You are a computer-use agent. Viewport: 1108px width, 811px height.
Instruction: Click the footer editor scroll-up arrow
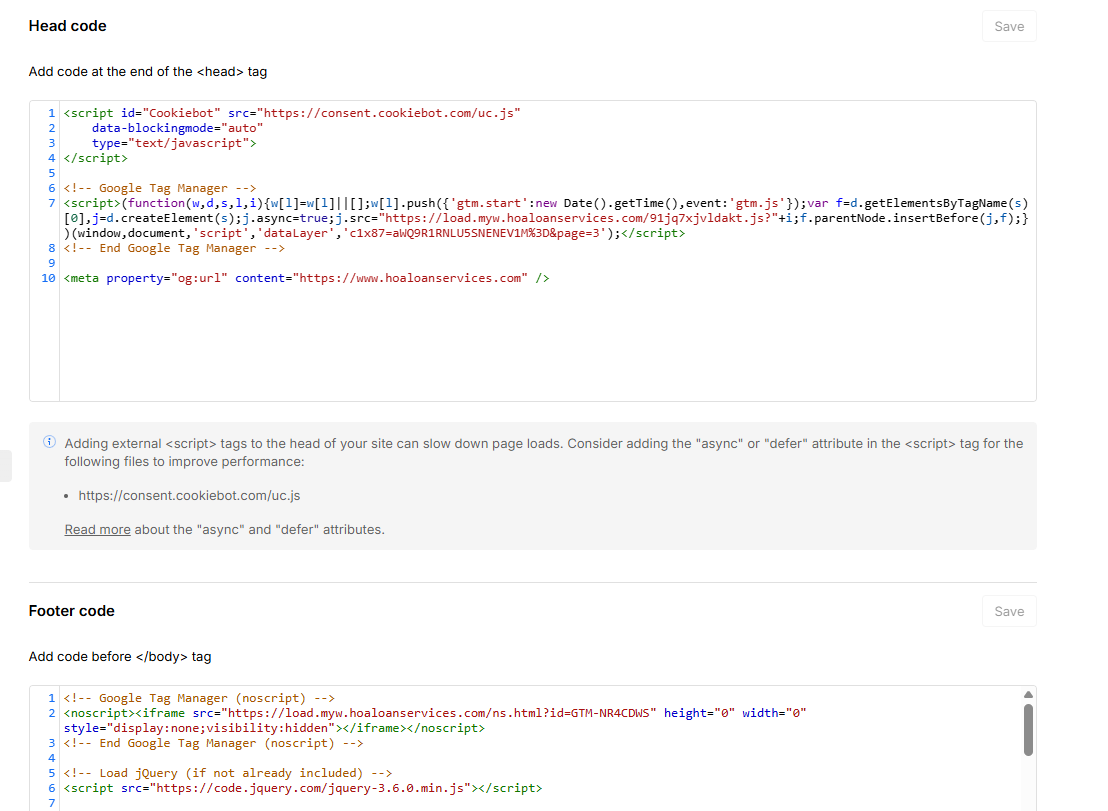(1028, 695)
